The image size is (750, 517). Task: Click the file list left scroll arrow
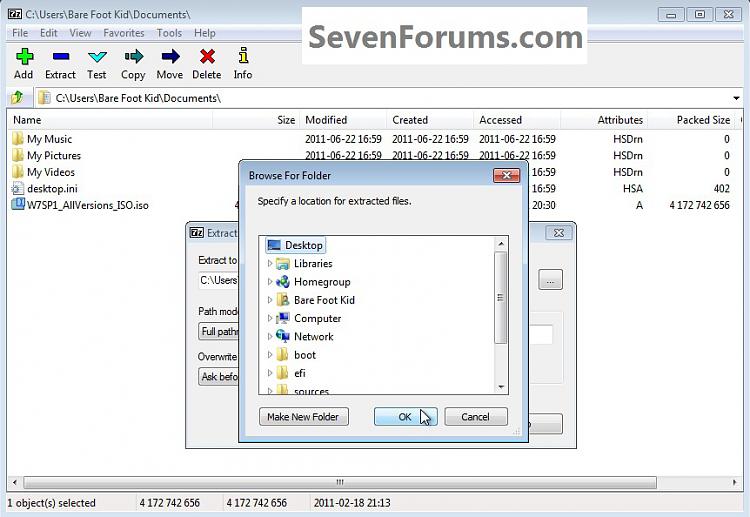point(15,482)
